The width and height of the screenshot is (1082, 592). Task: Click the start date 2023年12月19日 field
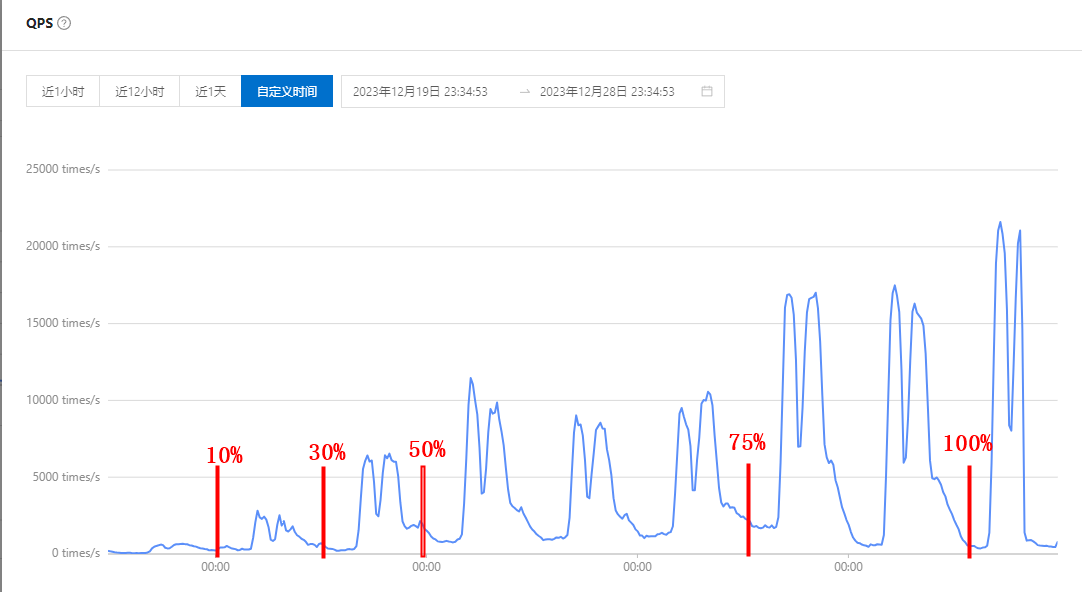pos(420,91)
